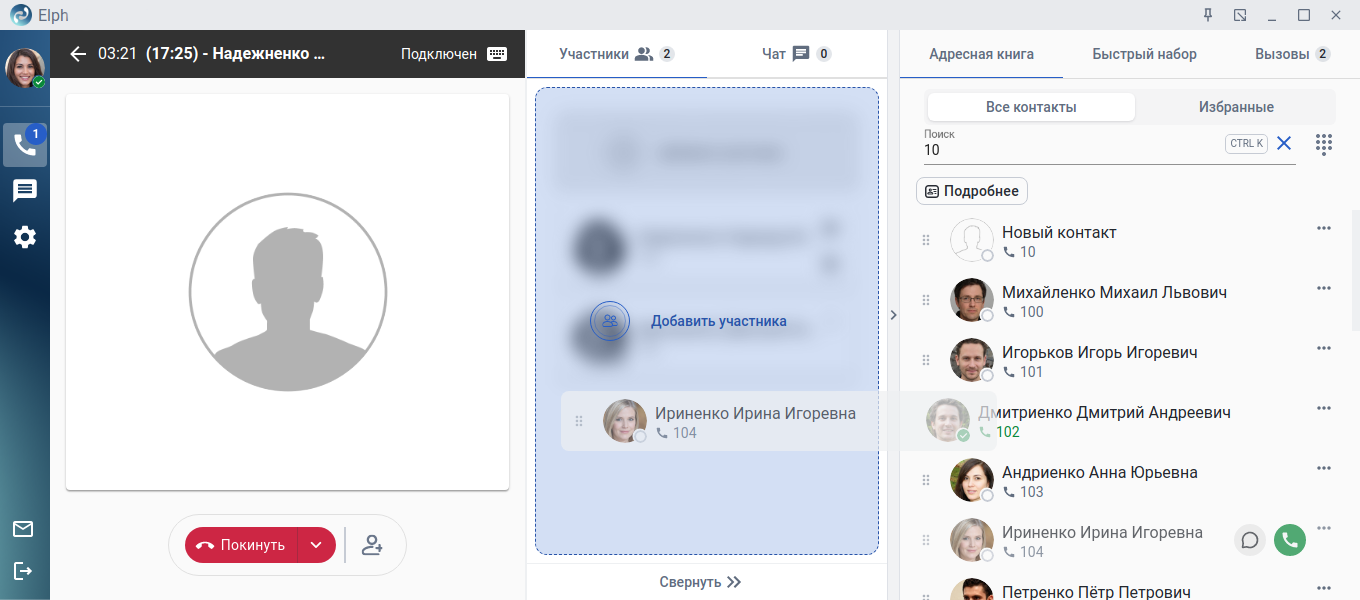
Task: Expand the dropdown arrow next to Покинуть
Action: [x=317, y=545]
